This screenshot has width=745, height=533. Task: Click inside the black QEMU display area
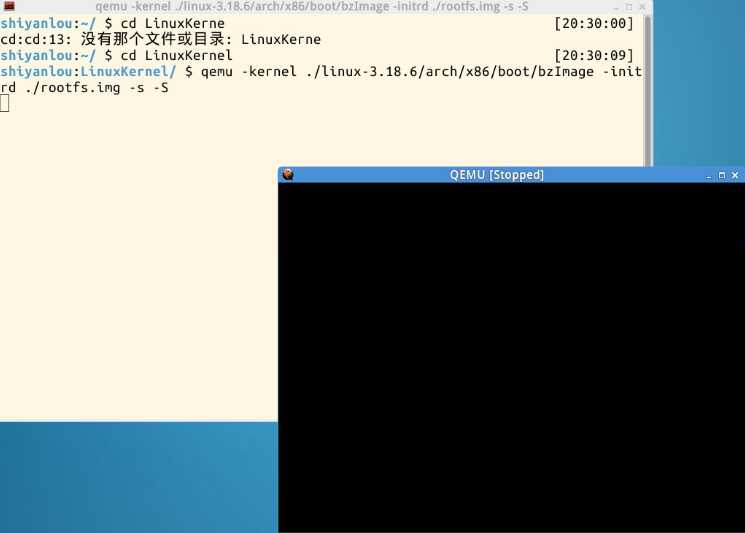pos(511,357)
